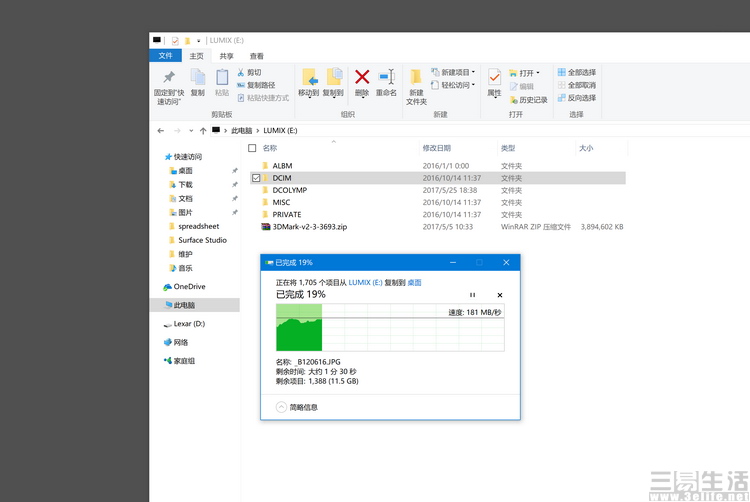
Task: Open Surface Studio folder in sidebar
Action: click(198, 240)
